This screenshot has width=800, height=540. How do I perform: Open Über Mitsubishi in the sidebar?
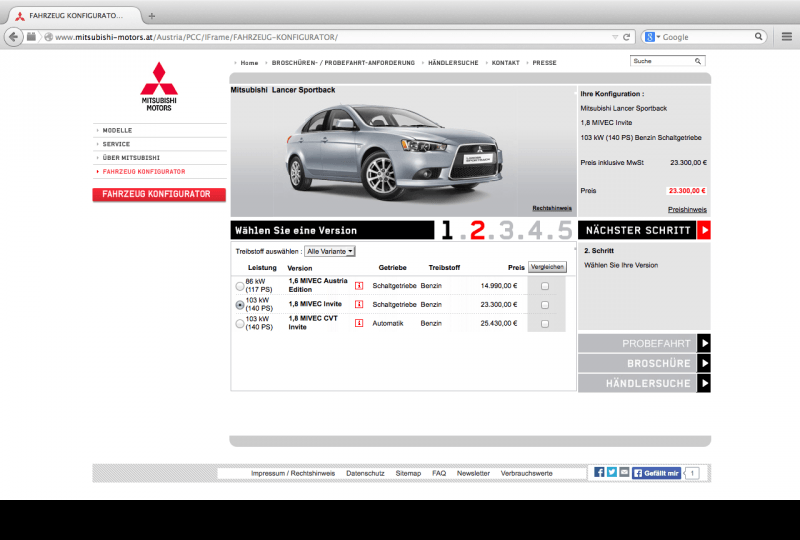pos(131,158)
